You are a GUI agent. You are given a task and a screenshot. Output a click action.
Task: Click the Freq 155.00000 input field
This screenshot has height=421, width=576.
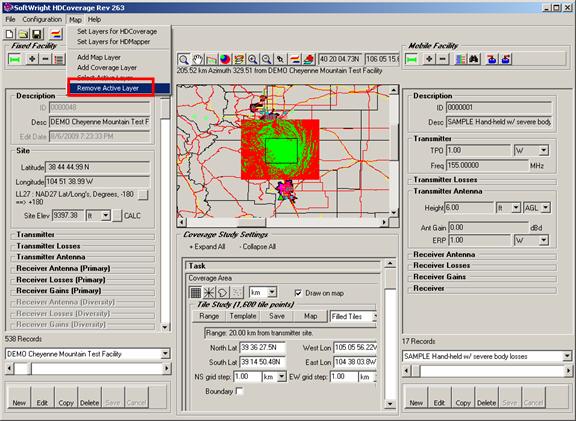pos(486,165)
